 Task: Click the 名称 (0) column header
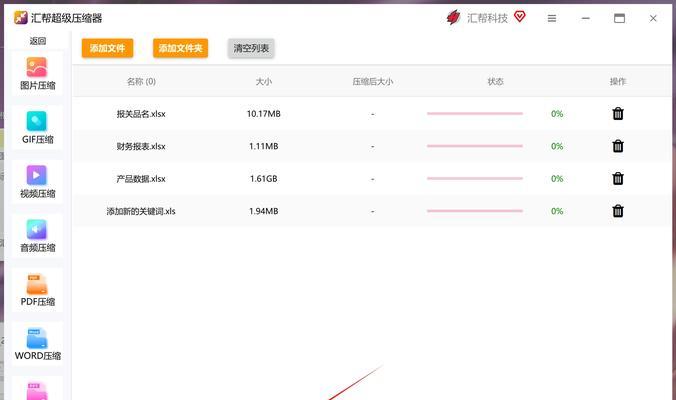coord(141,81)
